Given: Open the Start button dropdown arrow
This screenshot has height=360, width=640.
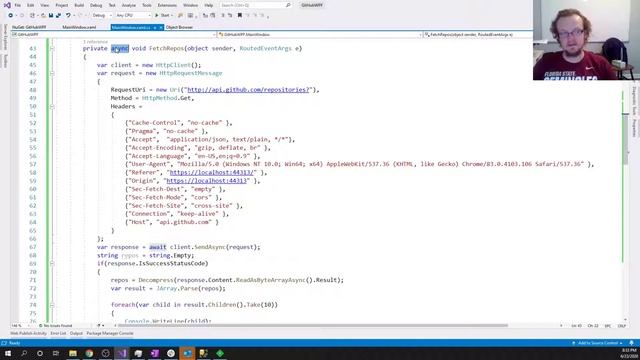Looking at the screenshot, I should pos(172,16).
